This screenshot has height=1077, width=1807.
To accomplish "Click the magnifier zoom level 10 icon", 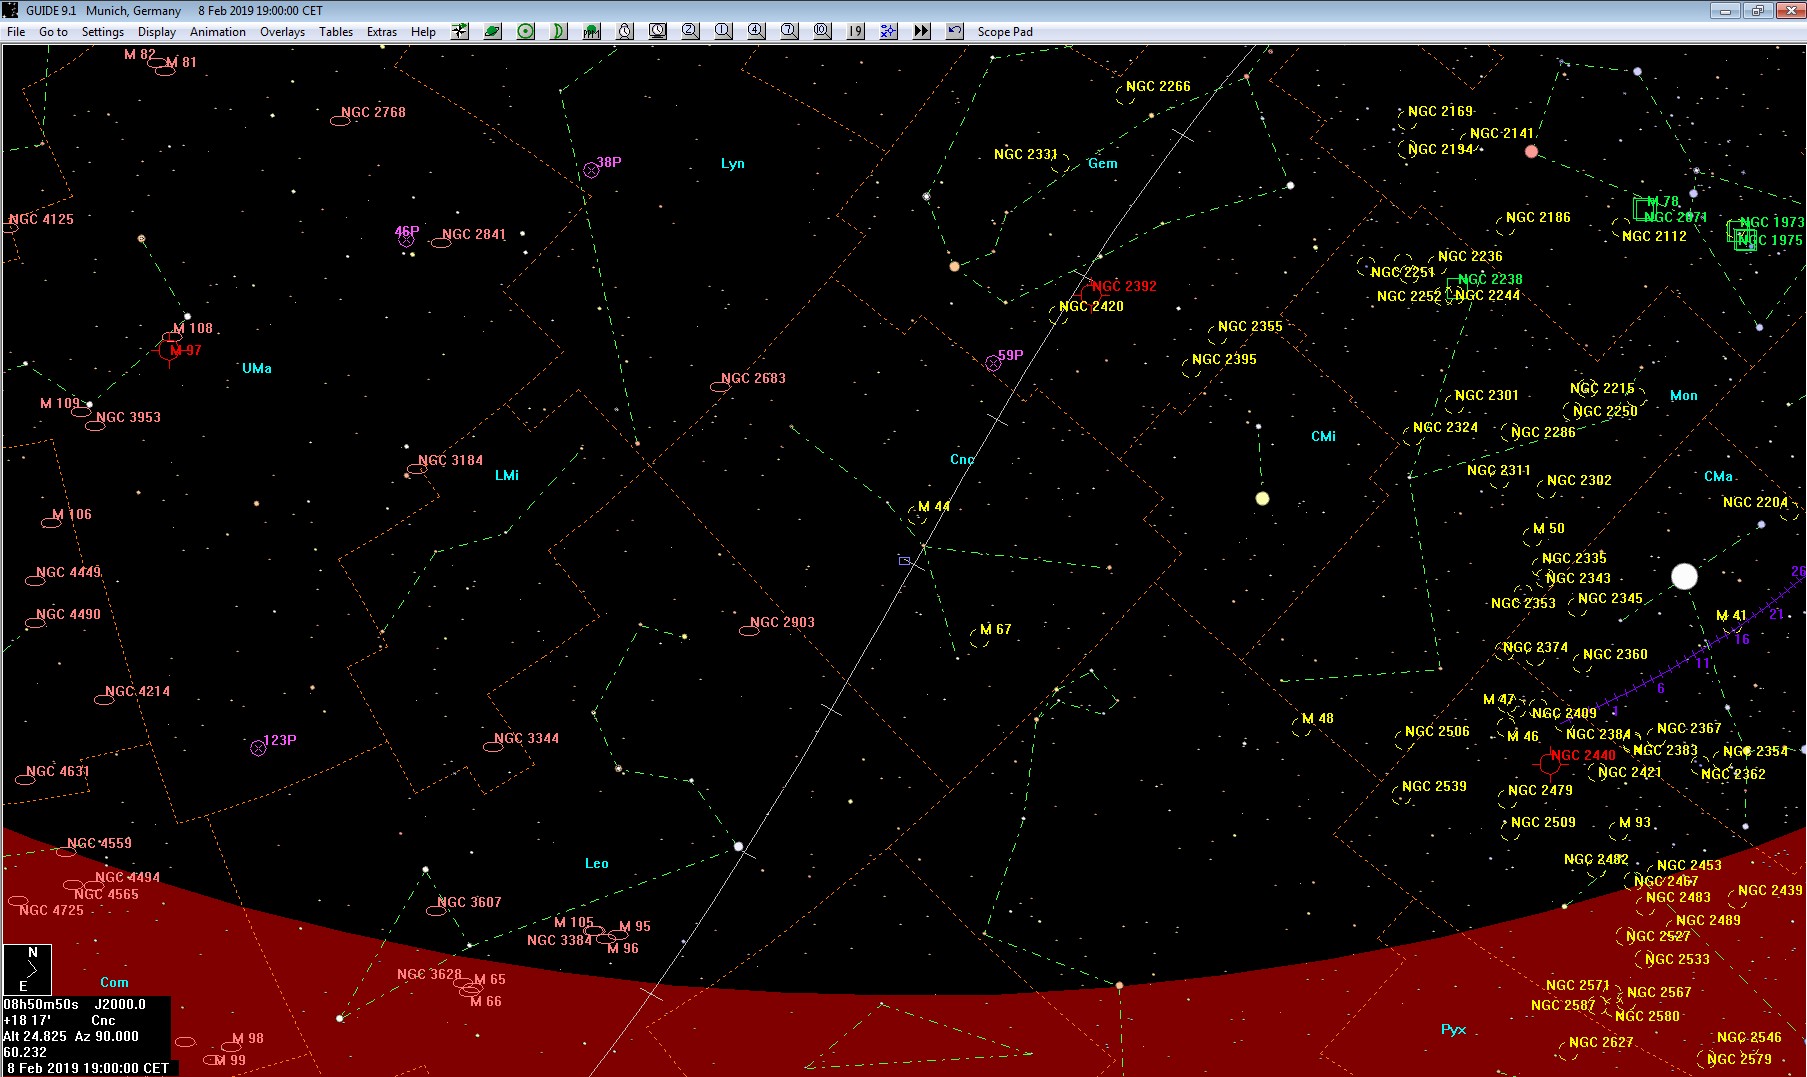I will pos(823,31).
